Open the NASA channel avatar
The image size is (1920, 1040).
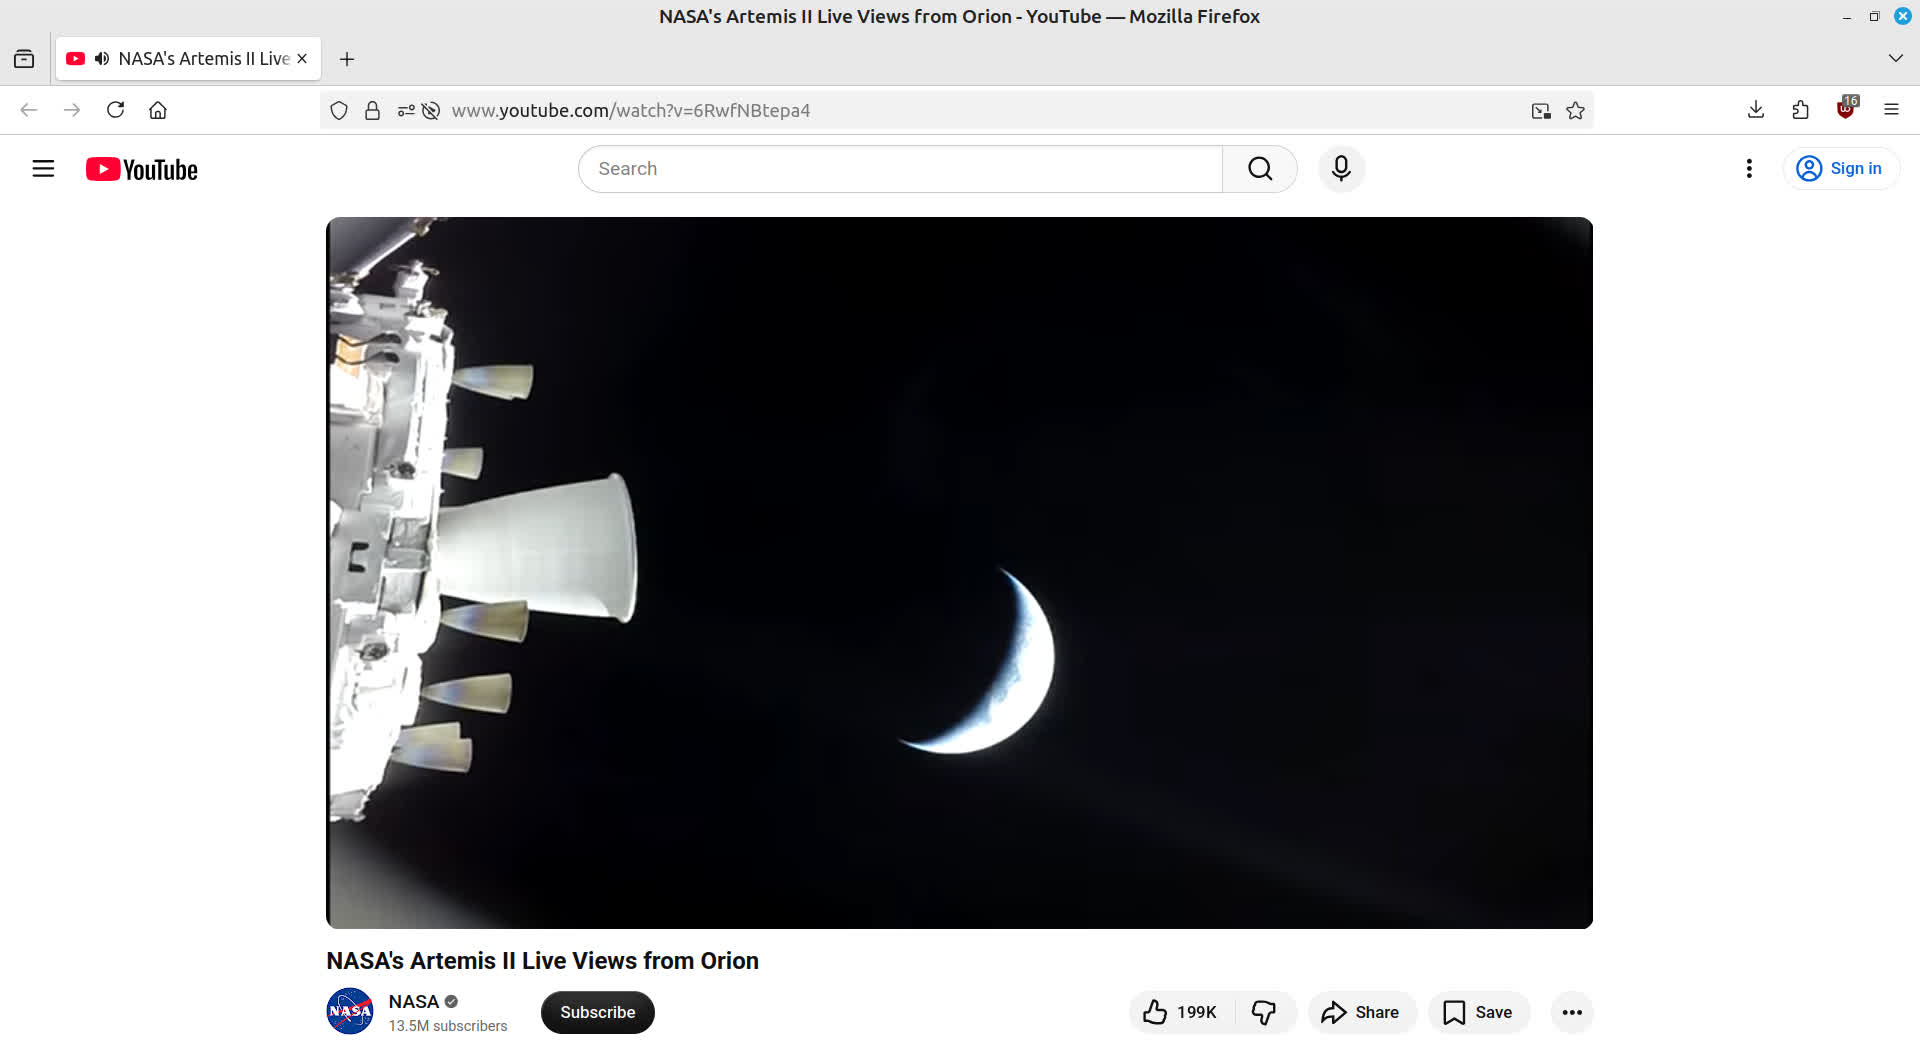(x=350, y=1011)
